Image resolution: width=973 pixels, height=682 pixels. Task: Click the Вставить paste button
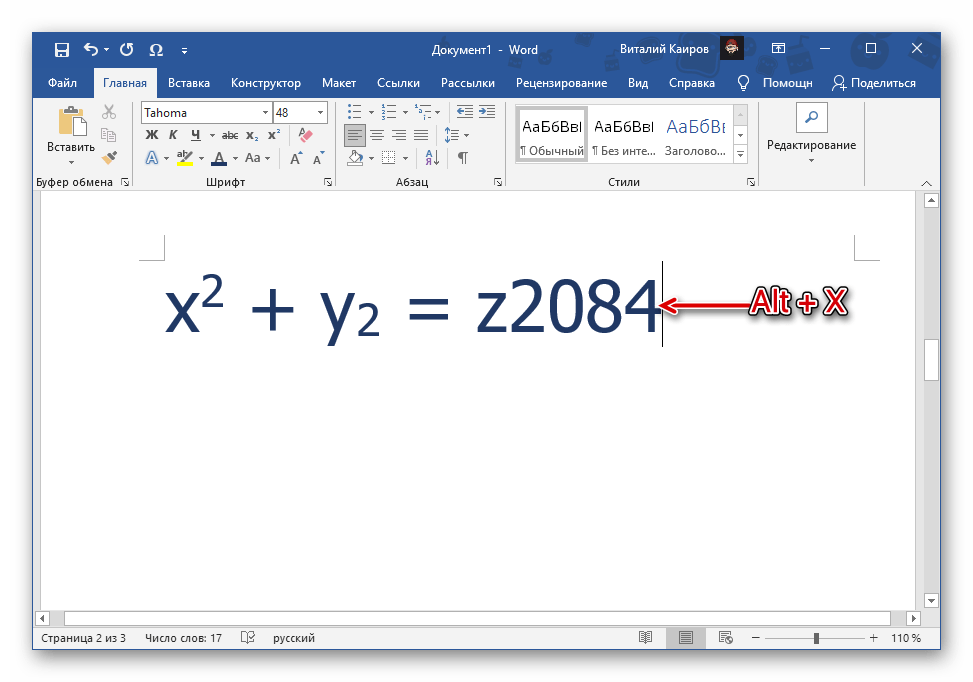click(x=71, y=135)
